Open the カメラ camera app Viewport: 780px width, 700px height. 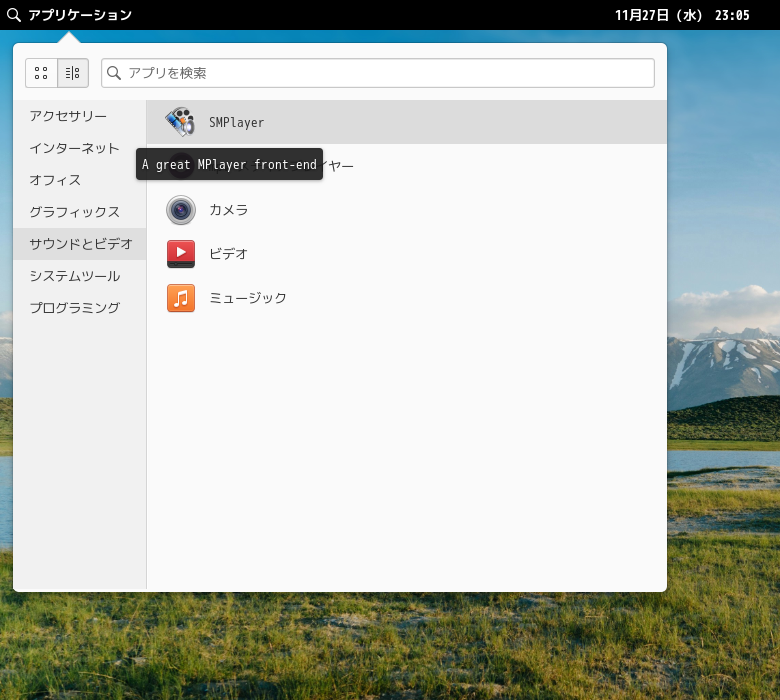[x=406, y=210]
